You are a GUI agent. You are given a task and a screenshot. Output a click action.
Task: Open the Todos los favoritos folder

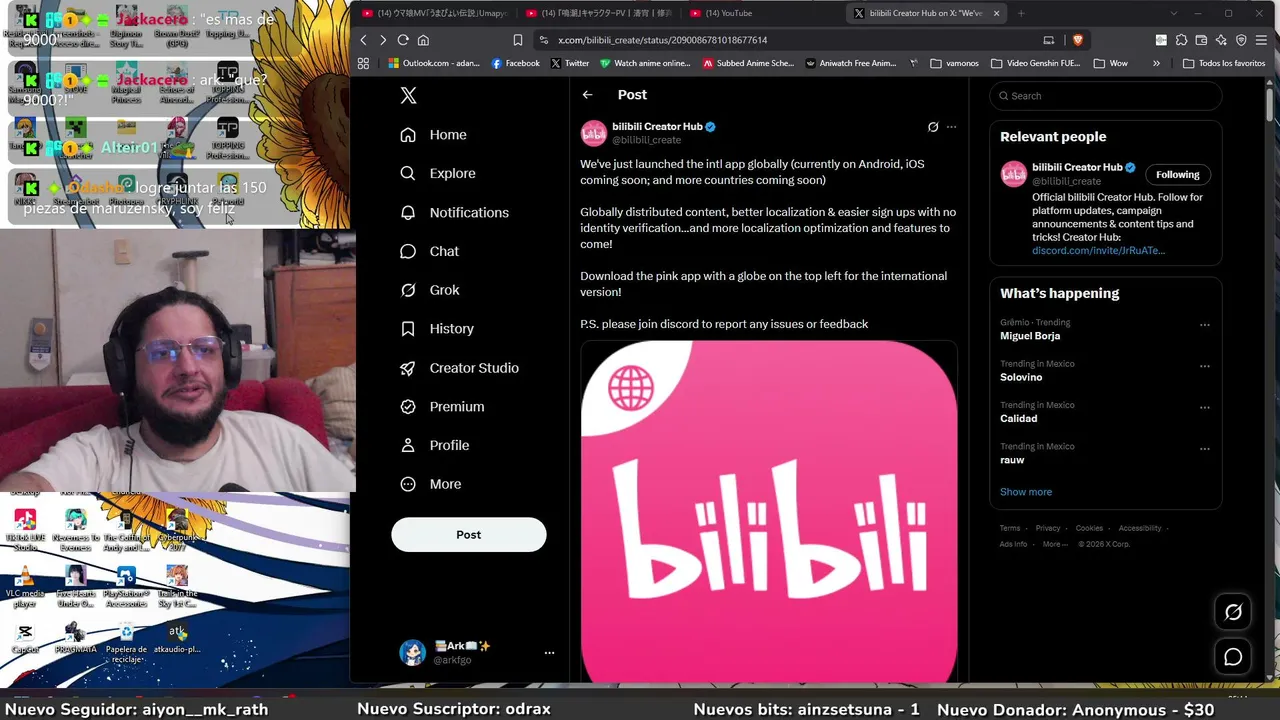click(x=1224, y=63)
